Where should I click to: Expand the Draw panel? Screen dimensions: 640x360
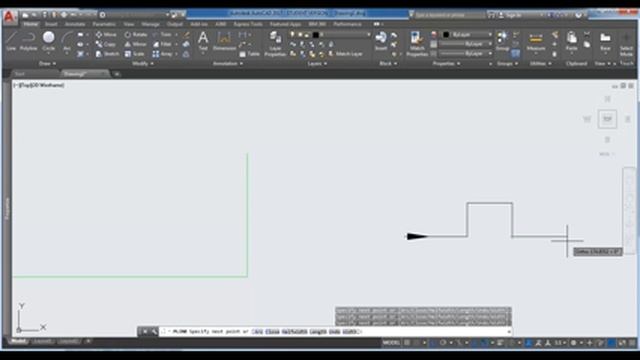pyautogui.click(x=47, y=64)
